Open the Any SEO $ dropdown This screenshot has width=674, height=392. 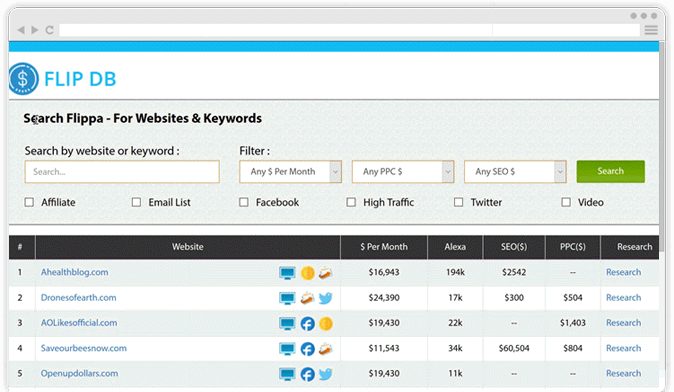point(515,172)
